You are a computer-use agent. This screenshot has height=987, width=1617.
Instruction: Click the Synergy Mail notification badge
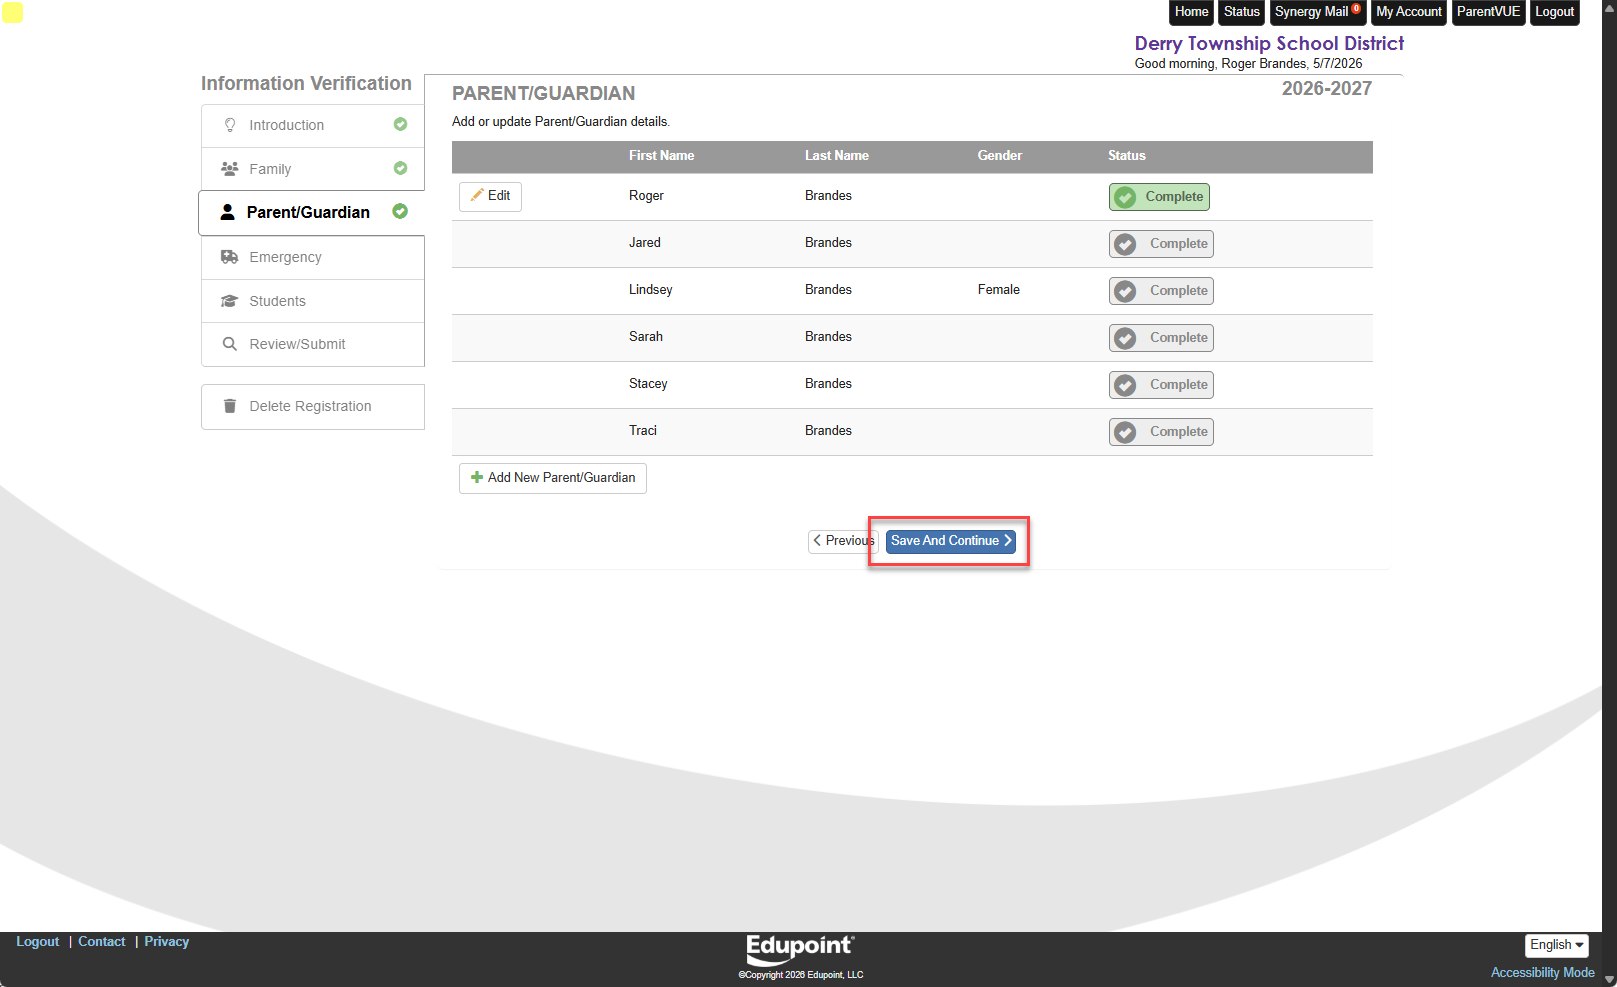1356,8
